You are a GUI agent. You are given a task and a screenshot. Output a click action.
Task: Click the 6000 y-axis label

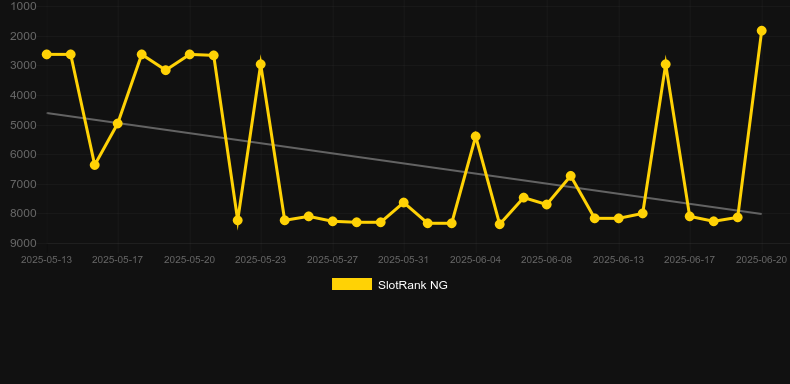(24, 155)
